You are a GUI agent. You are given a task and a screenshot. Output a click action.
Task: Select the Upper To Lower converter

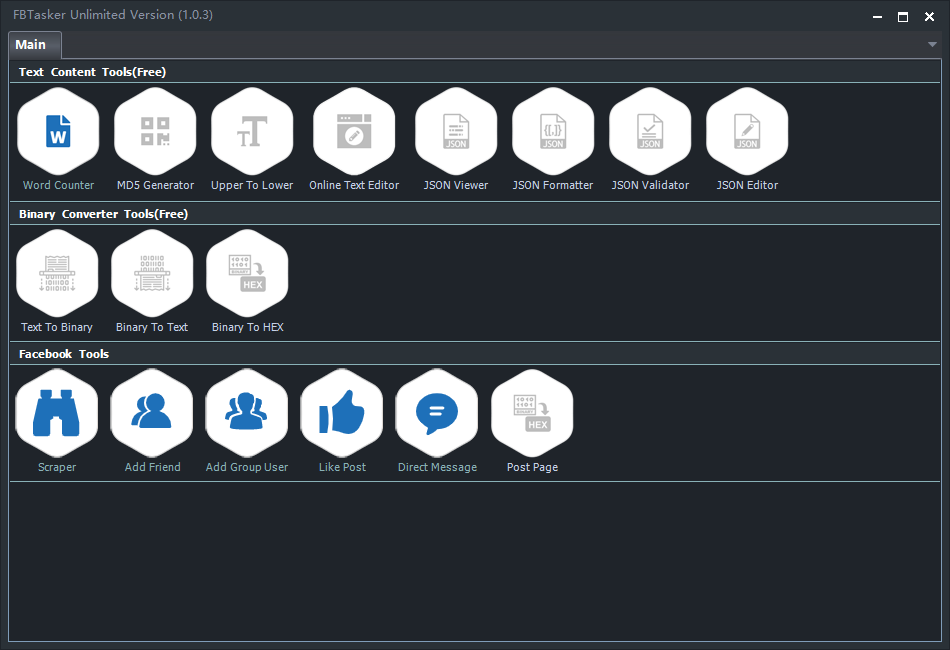(x=252, y=131)
